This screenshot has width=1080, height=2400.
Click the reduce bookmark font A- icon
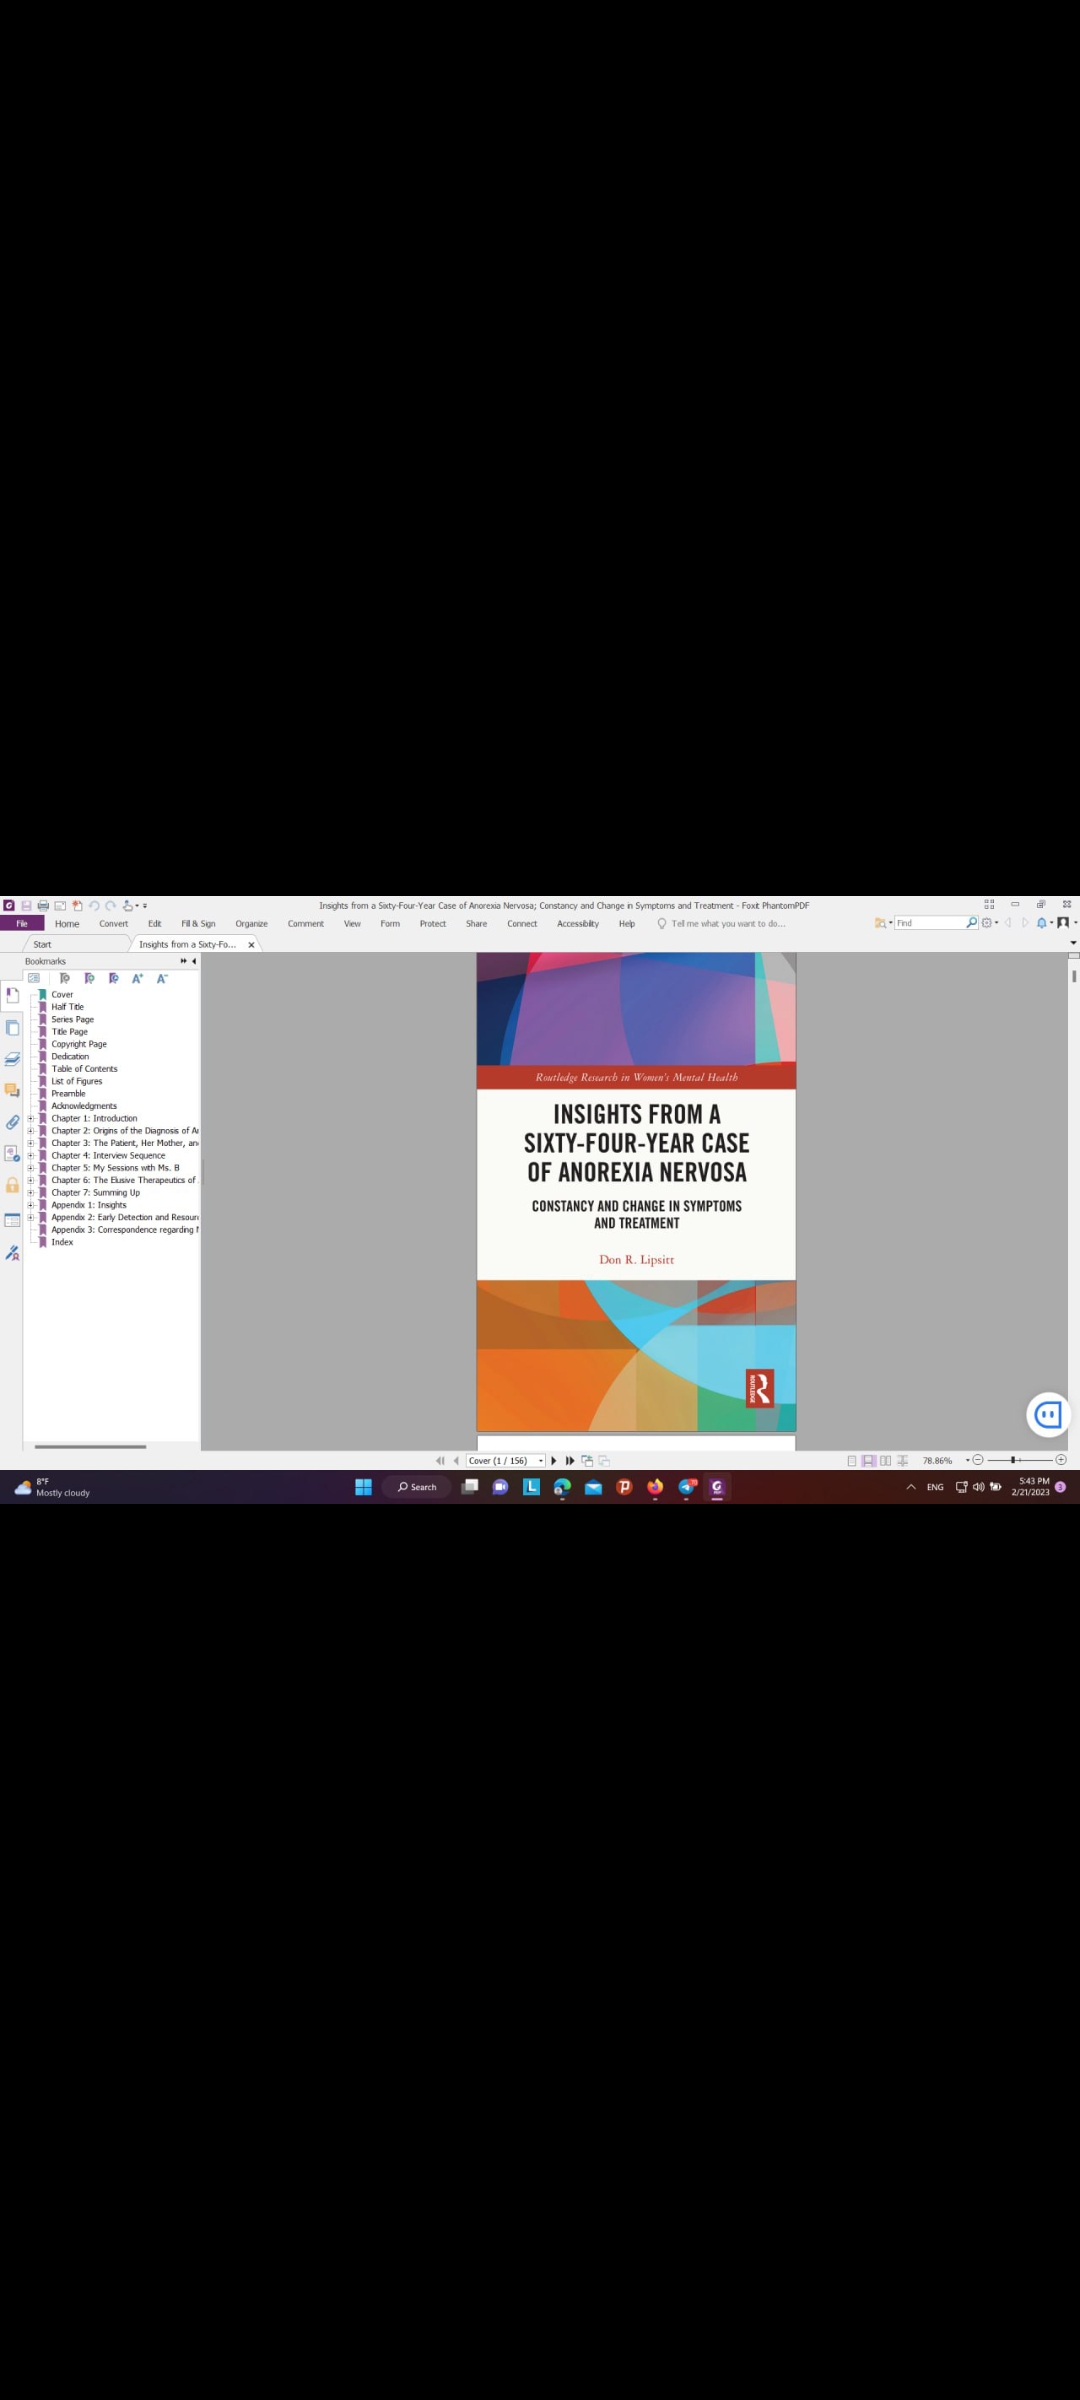pyautogui.click(x=162, y=978)
